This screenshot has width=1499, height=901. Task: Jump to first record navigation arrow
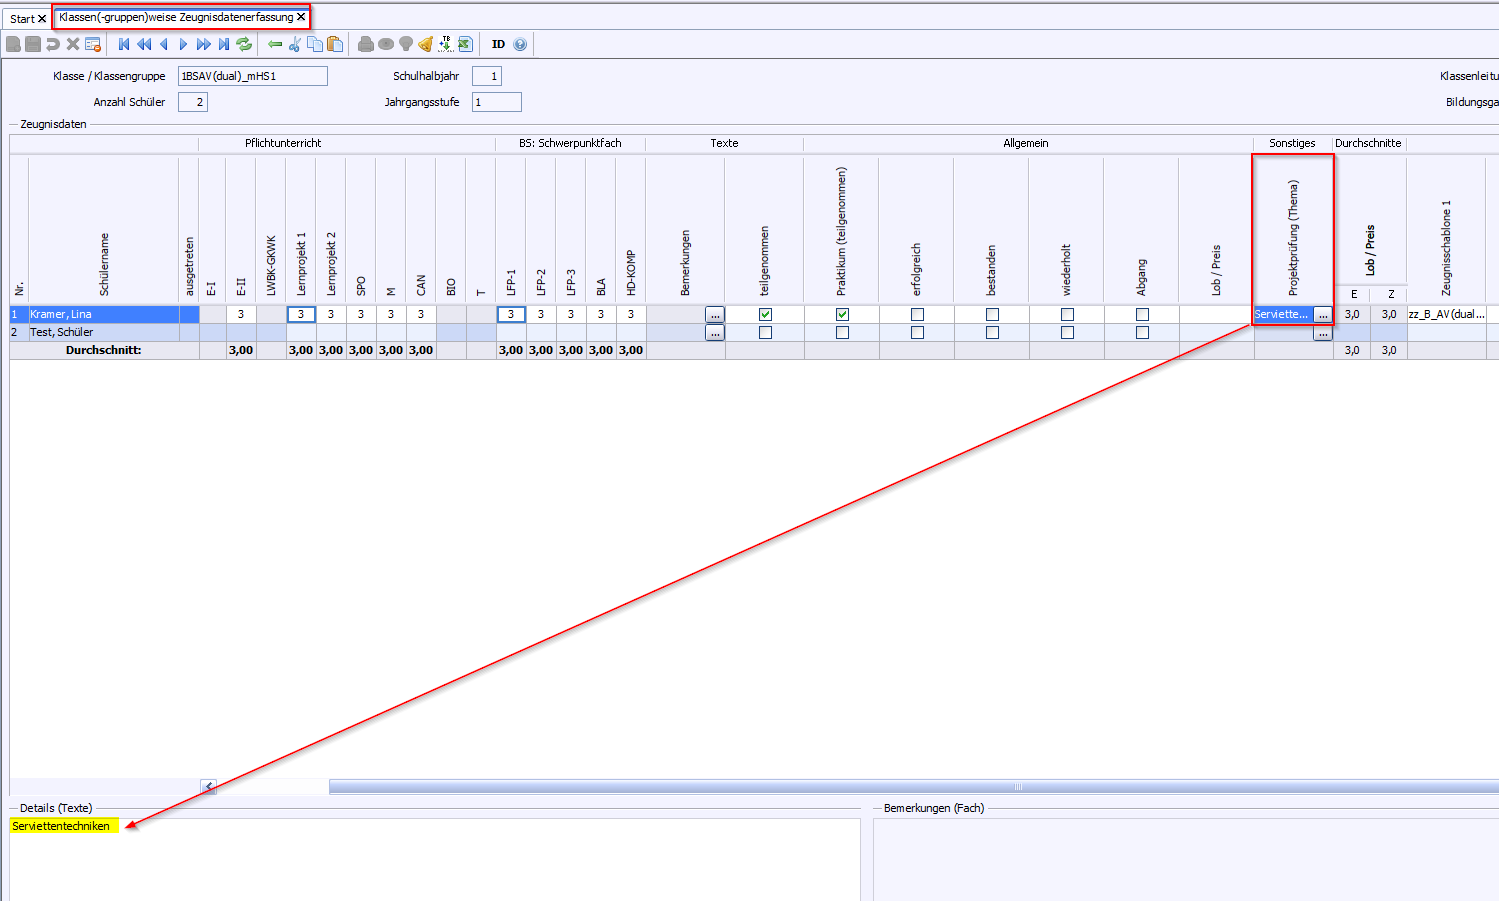click(124, 44)
